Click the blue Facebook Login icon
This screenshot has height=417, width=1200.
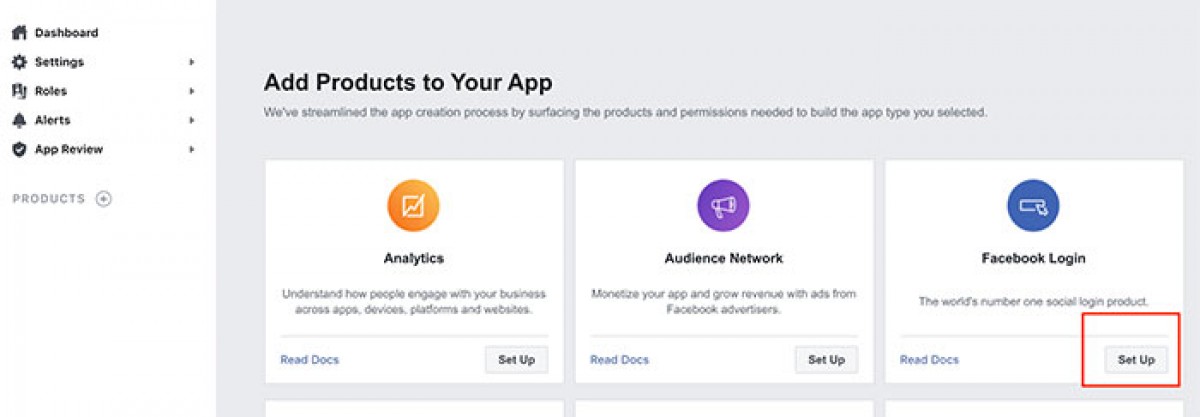[x=1033, y=207]
